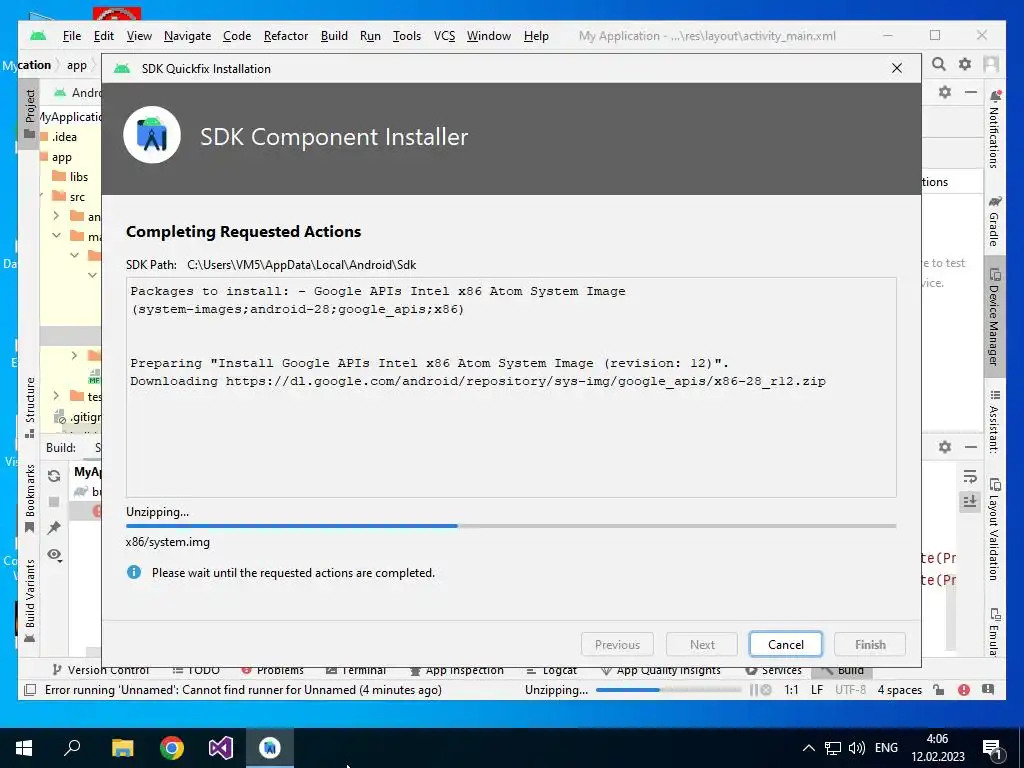Image resolution: width=1024 pixels, height=768 pixels.
Task: Open the Edit menu
Action: (x=103, y=36)
